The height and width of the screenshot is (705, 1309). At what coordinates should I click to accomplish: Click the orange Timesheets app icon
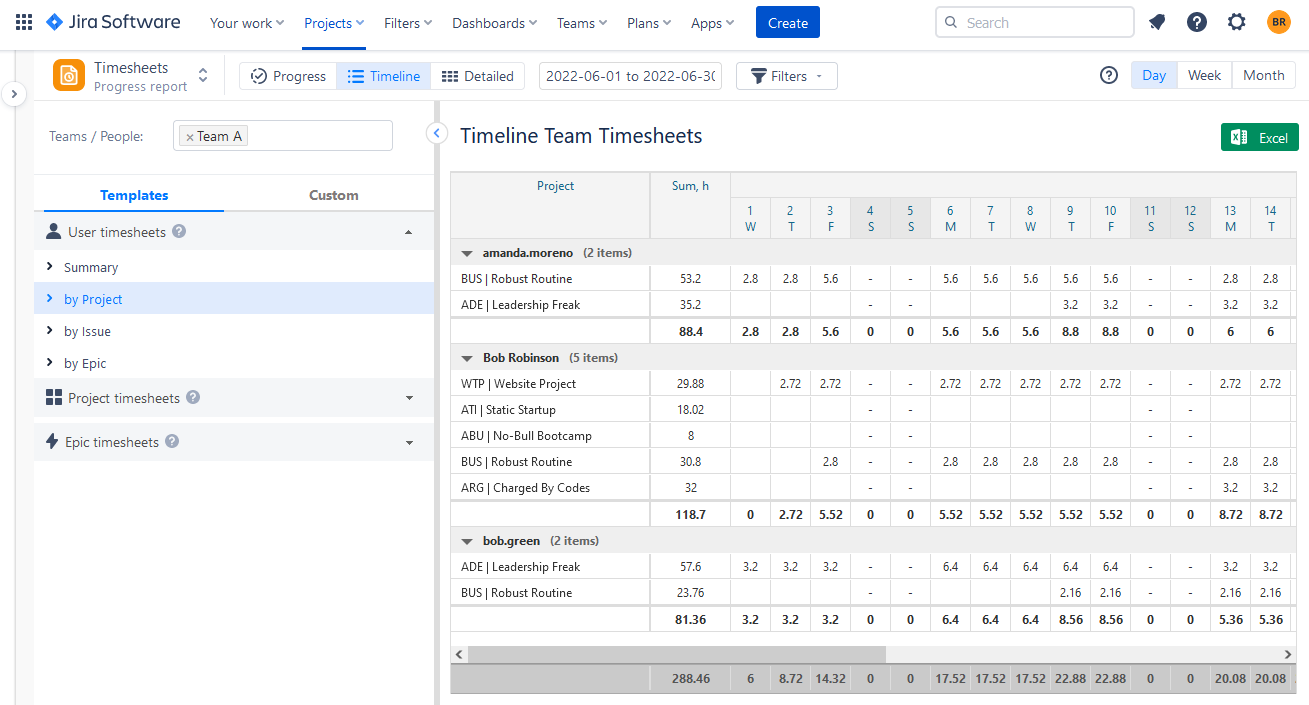(68, 74)
